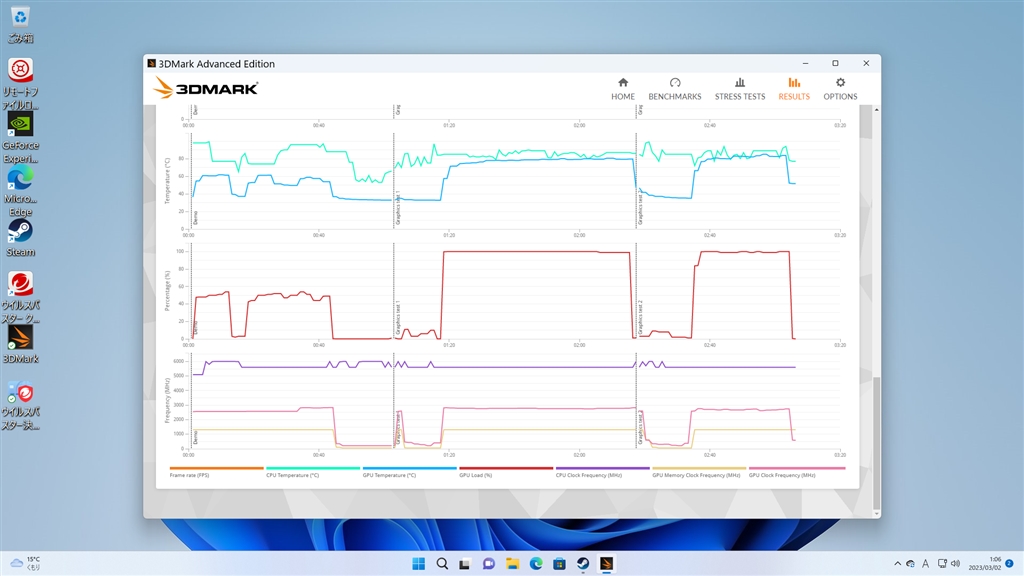Open Microsoft Edge from taskbar
This screenshot has height=576, width=1024.
click(x=536, y=563)
